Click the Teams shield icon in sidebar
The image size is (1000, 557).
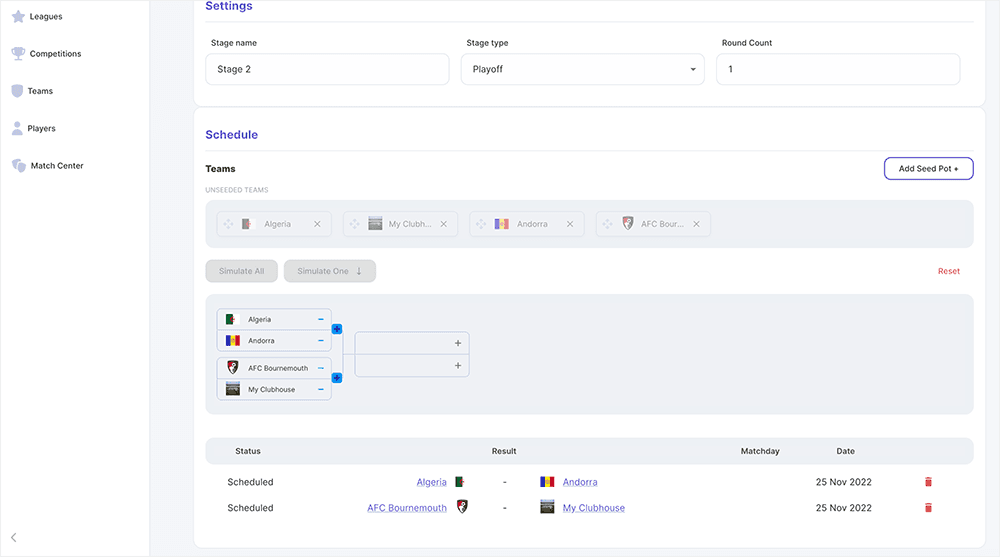pos(18,91)
